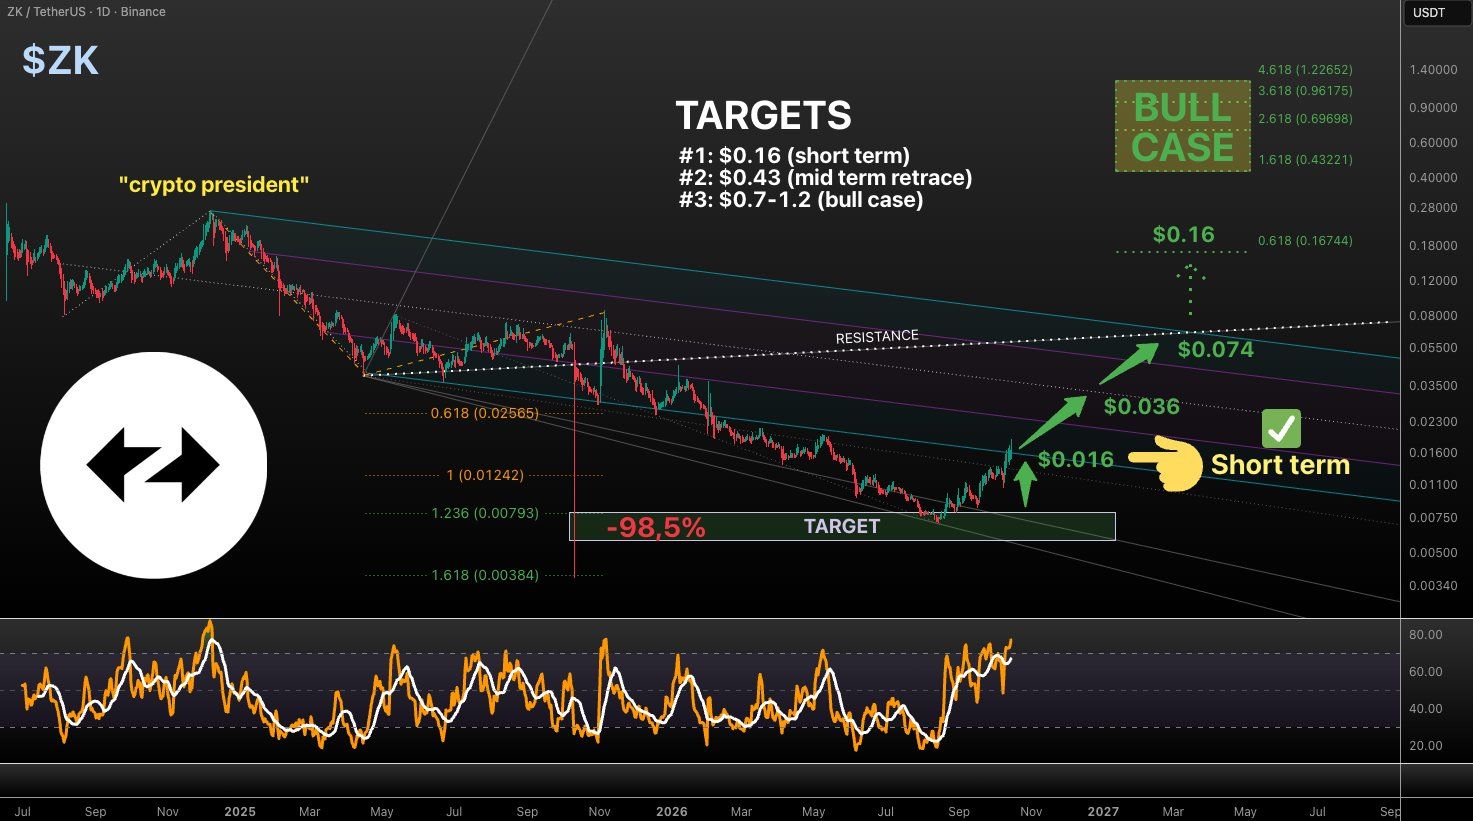Viewport: 1473px width, 821px height.
Task: Click the $0.074 target label
Action: click(1215, 349)
